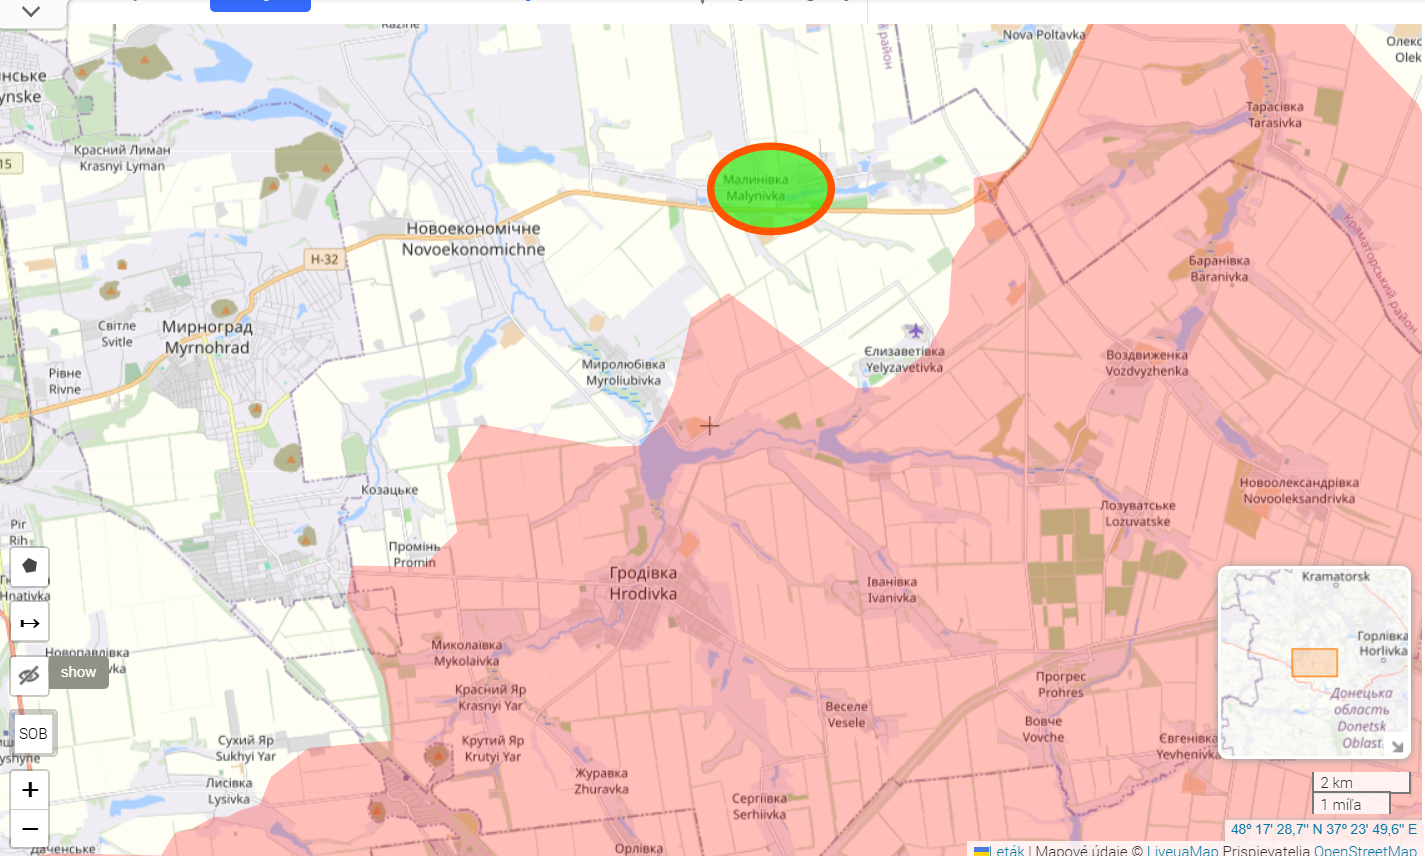Click the crosshair marker at map center
The image size is (1425, 856).
coord(710,426)
